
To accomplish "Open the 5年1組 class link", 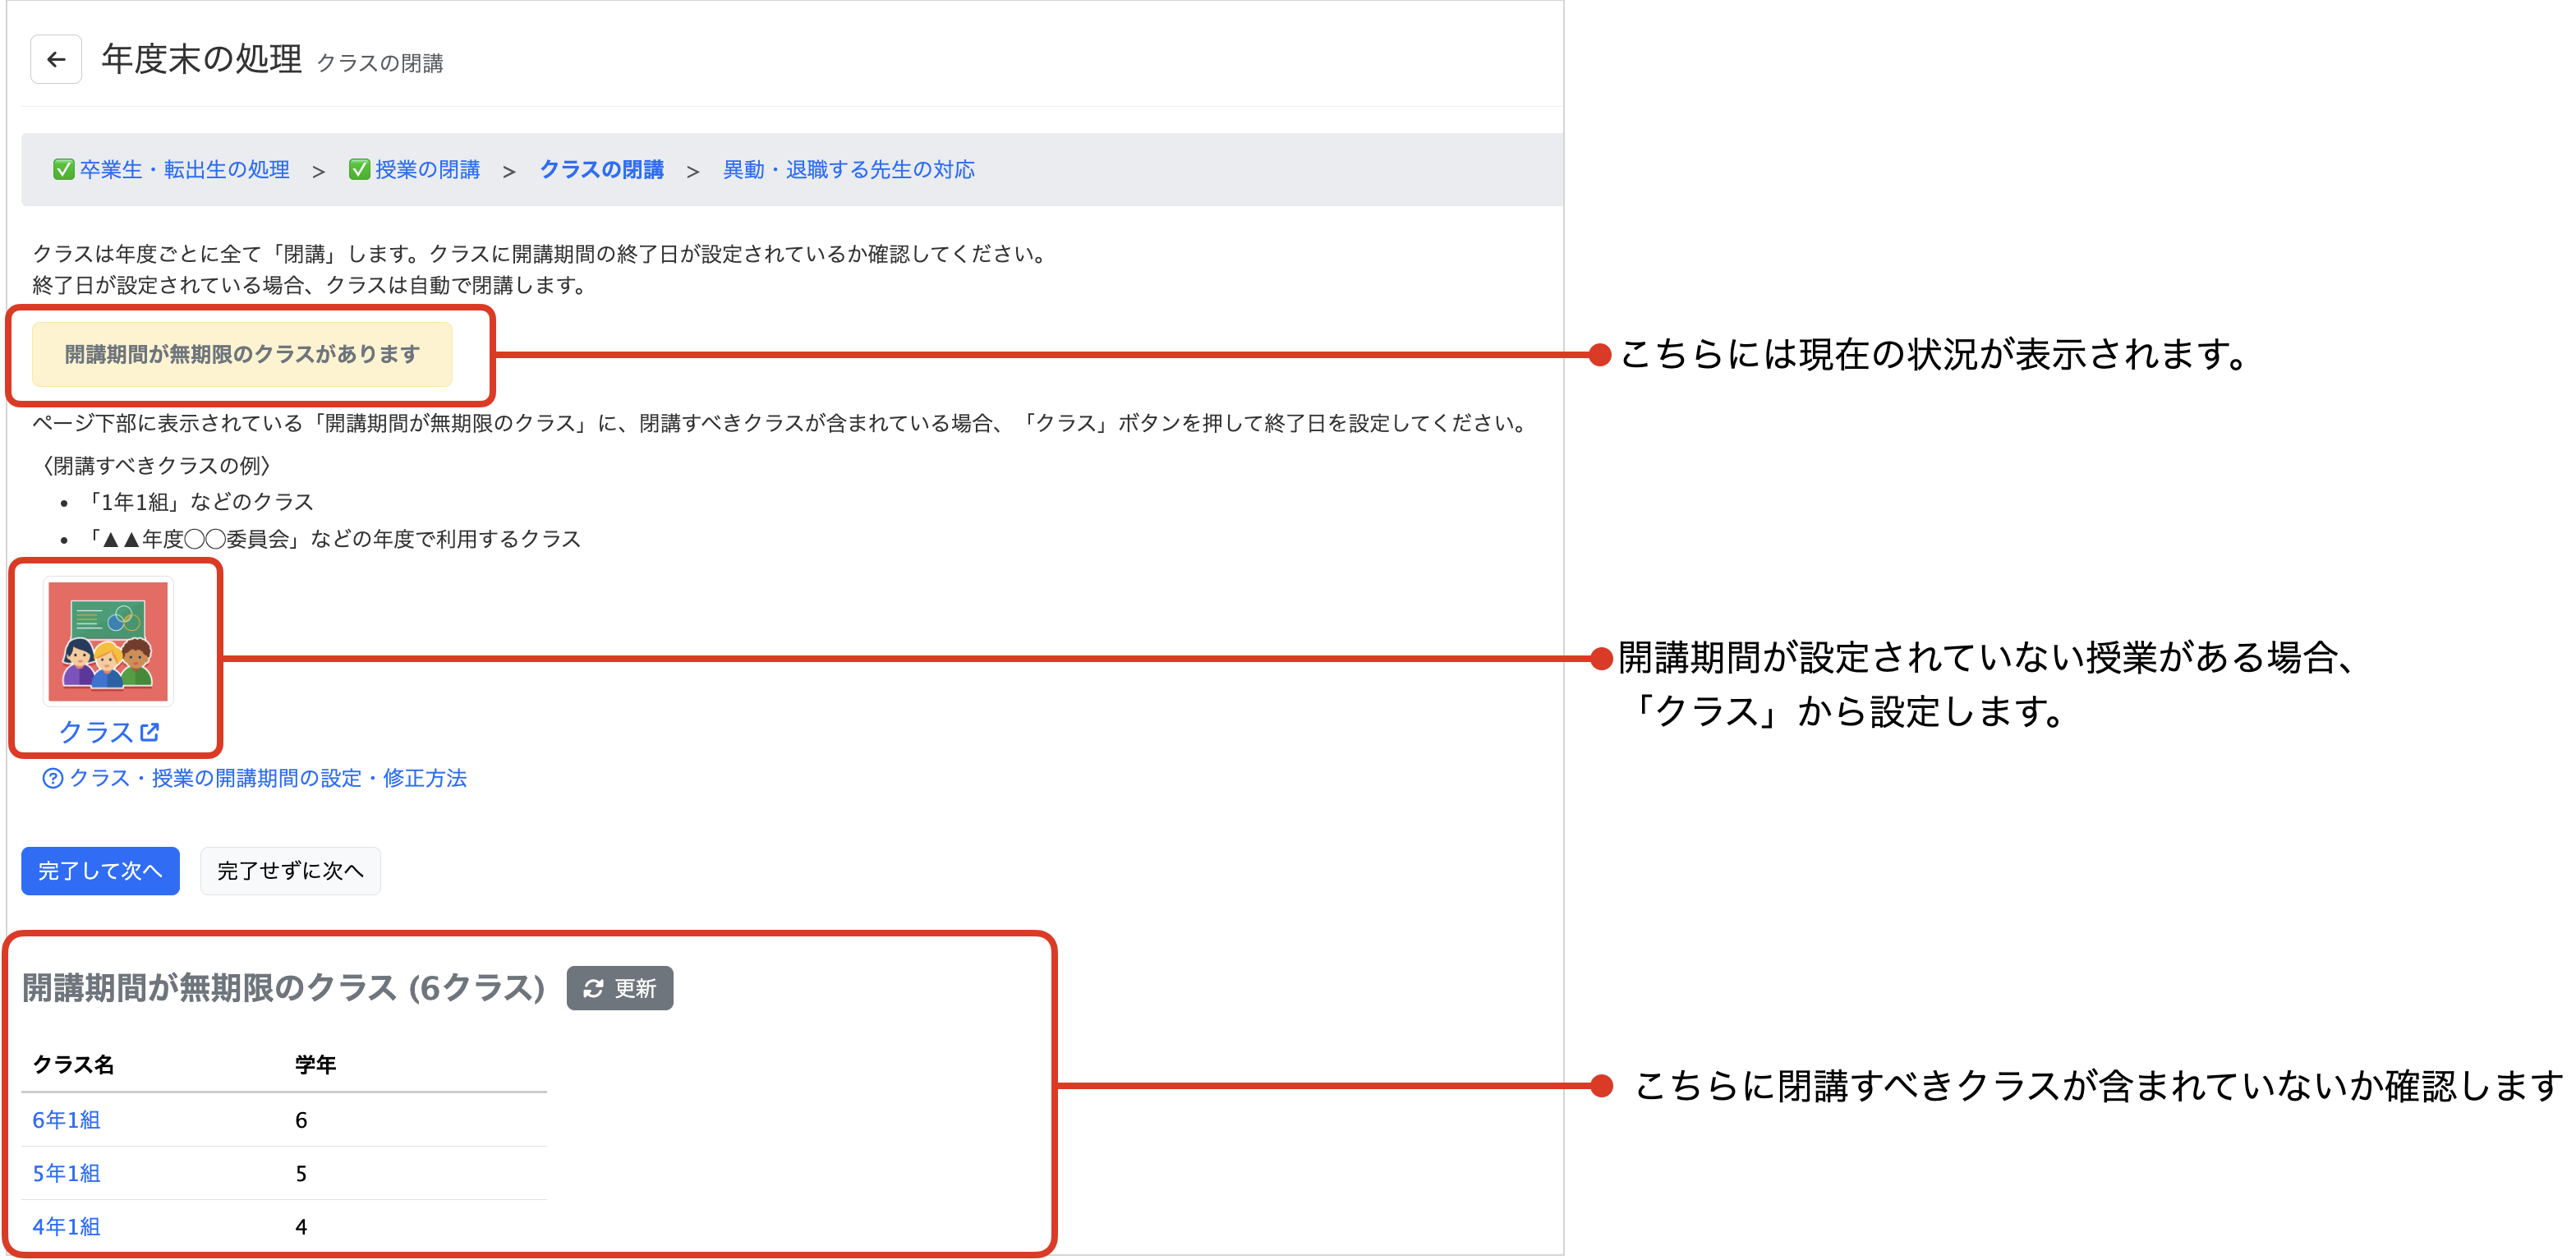I will point(66,1173).
